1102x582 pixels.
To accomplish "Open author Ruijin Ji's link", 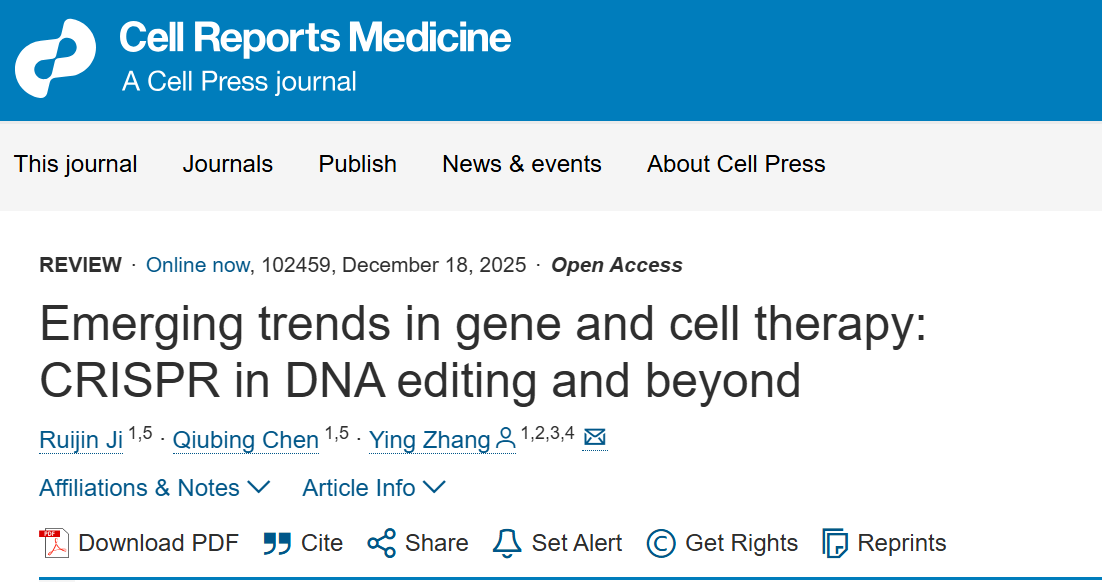I will [x=80, y=440].
